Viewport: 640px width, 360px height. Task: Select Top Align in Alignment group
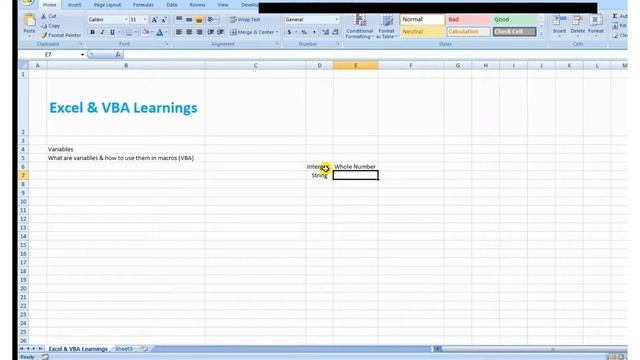179,20
